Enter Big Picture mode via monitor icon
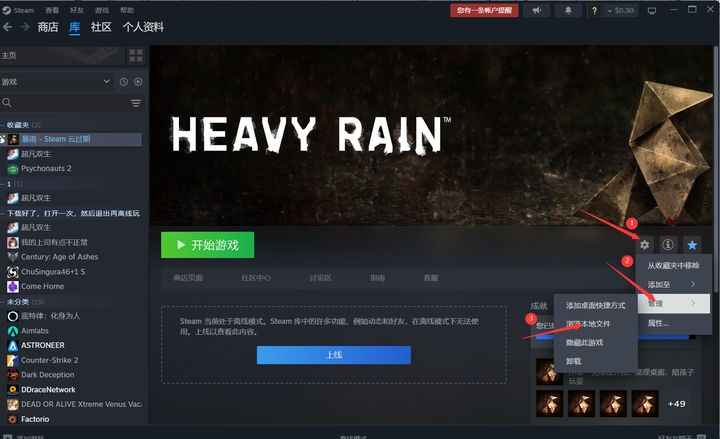 coord(652,11)
